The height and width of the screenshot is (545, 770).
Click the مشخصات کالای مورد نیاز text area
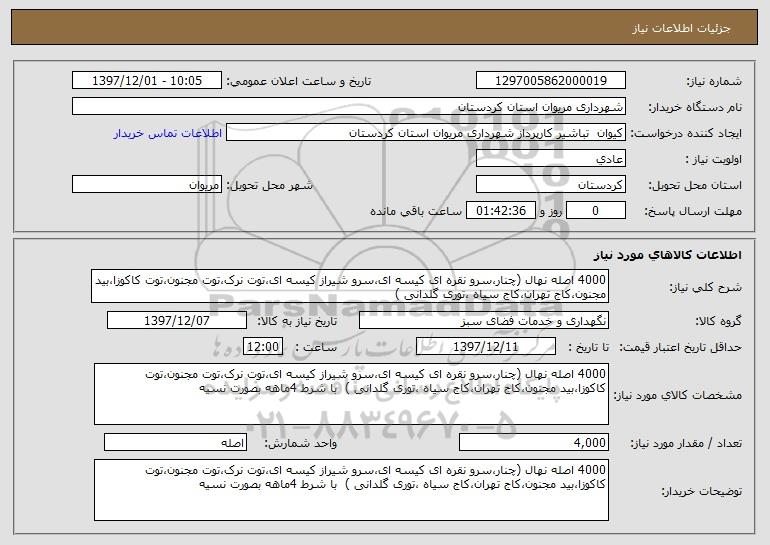(351, 394)
